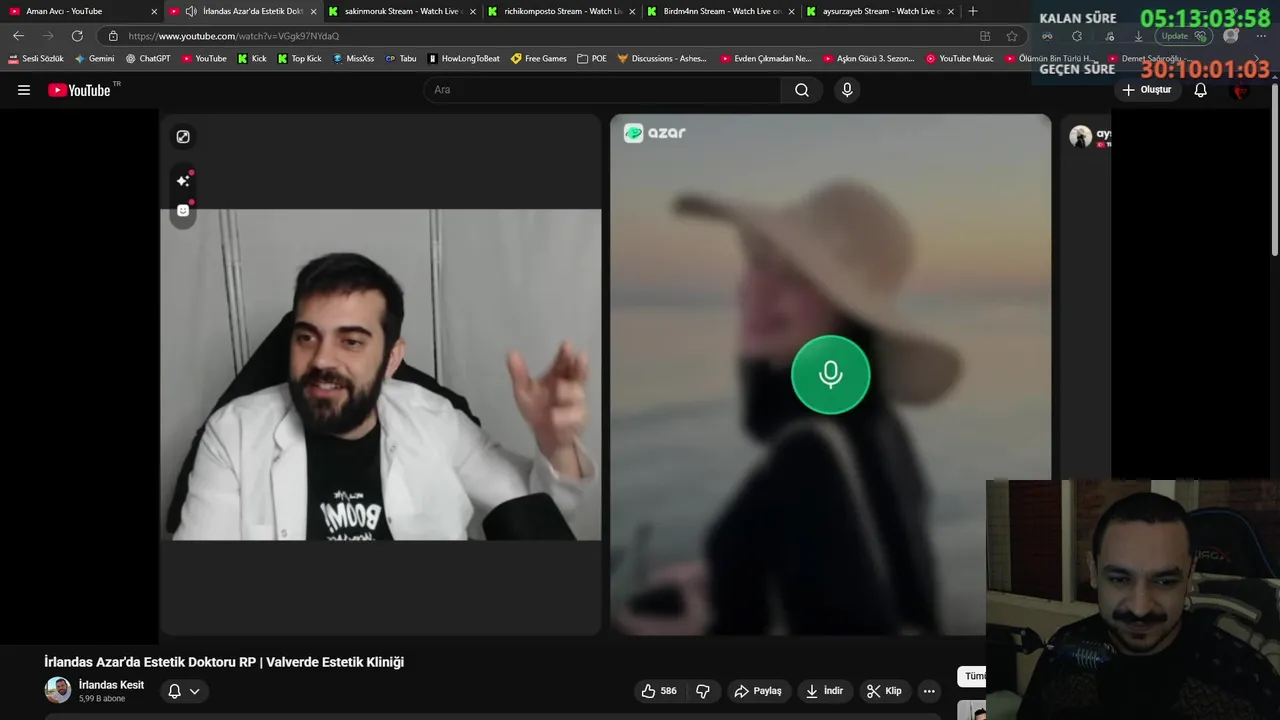Focus the YouTube Ara search field
Viewport: 1280px width, 720px height.
tap(602, 90)
